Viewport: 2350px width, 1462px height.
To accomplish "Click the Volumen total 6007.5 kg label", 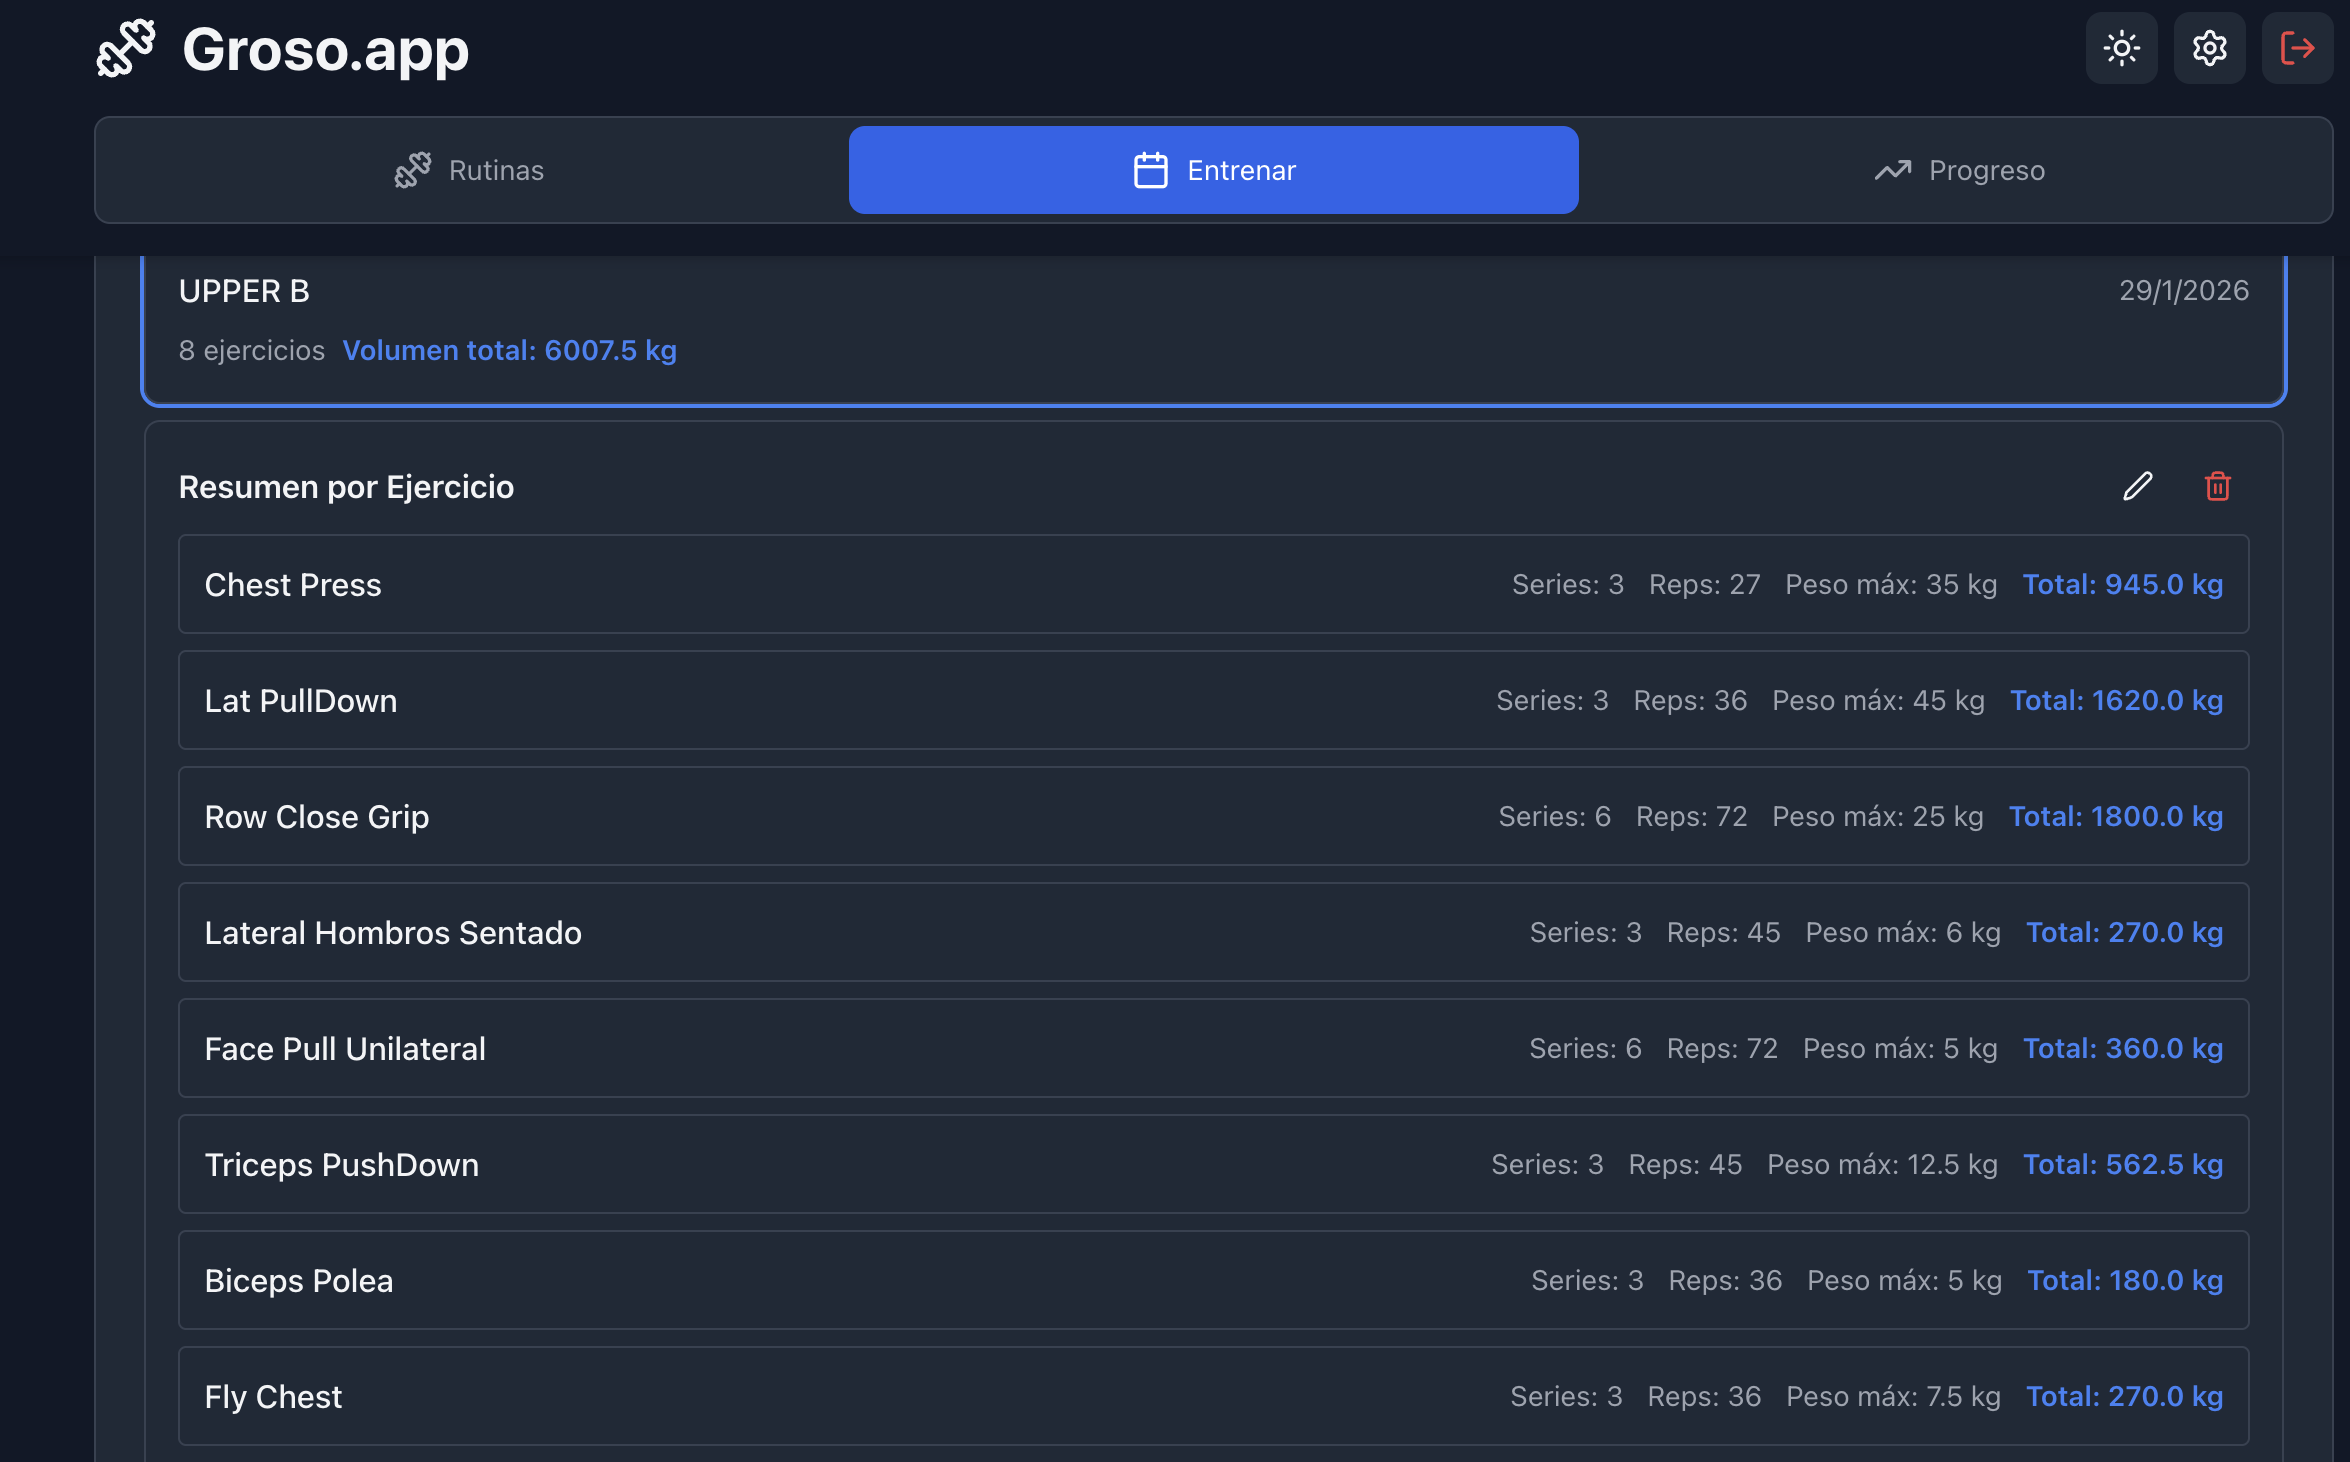I will click(509, 350).
